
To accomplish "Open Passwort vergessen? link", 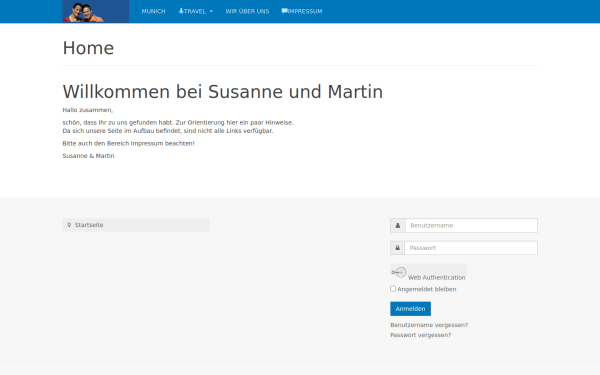I will point(421,335).
